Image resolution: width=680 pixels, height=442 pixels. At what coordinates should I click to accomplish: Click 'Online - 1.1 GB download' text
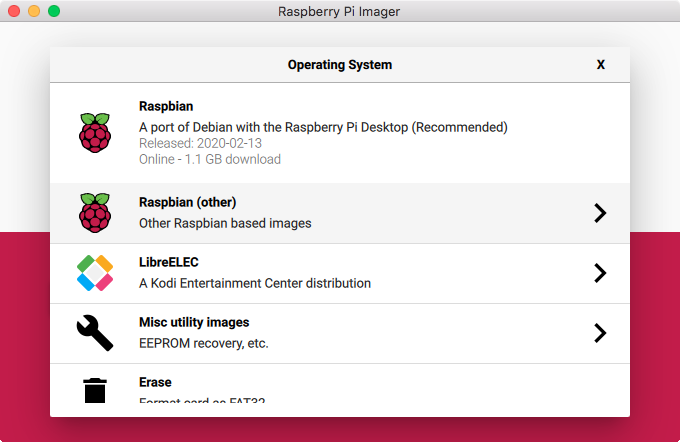[x=210, y=159]
